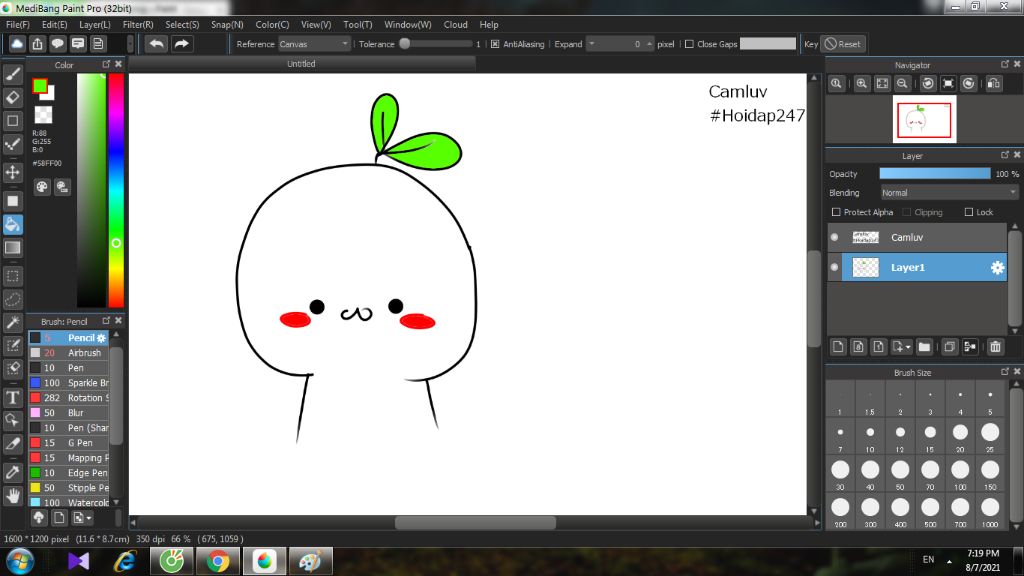Select the Text tool
The height and width of the screenshot is (576, 1024).
[12, 398]
